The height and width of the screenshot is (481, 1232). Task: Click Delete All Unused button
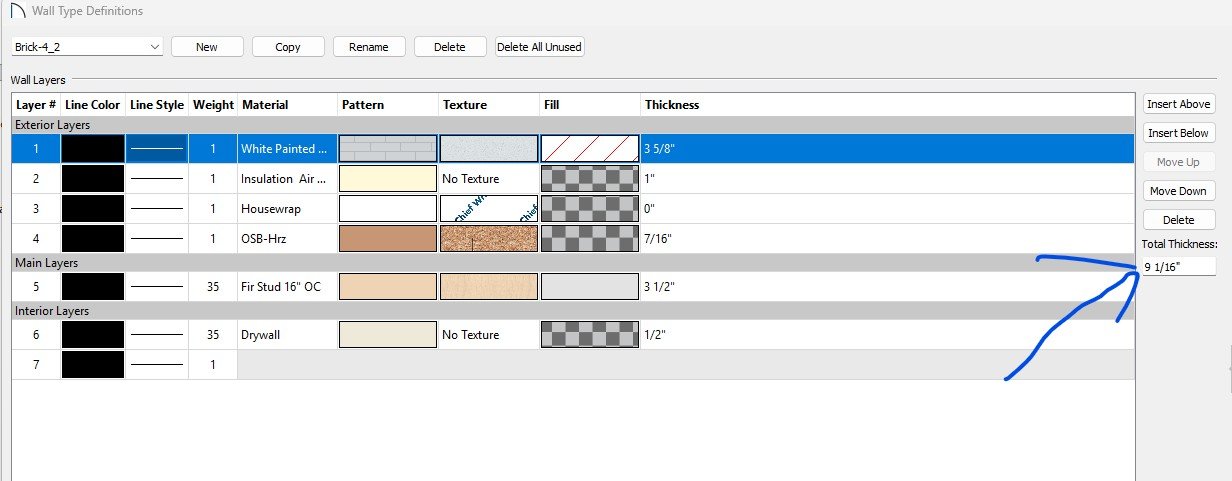pos(539,47)
